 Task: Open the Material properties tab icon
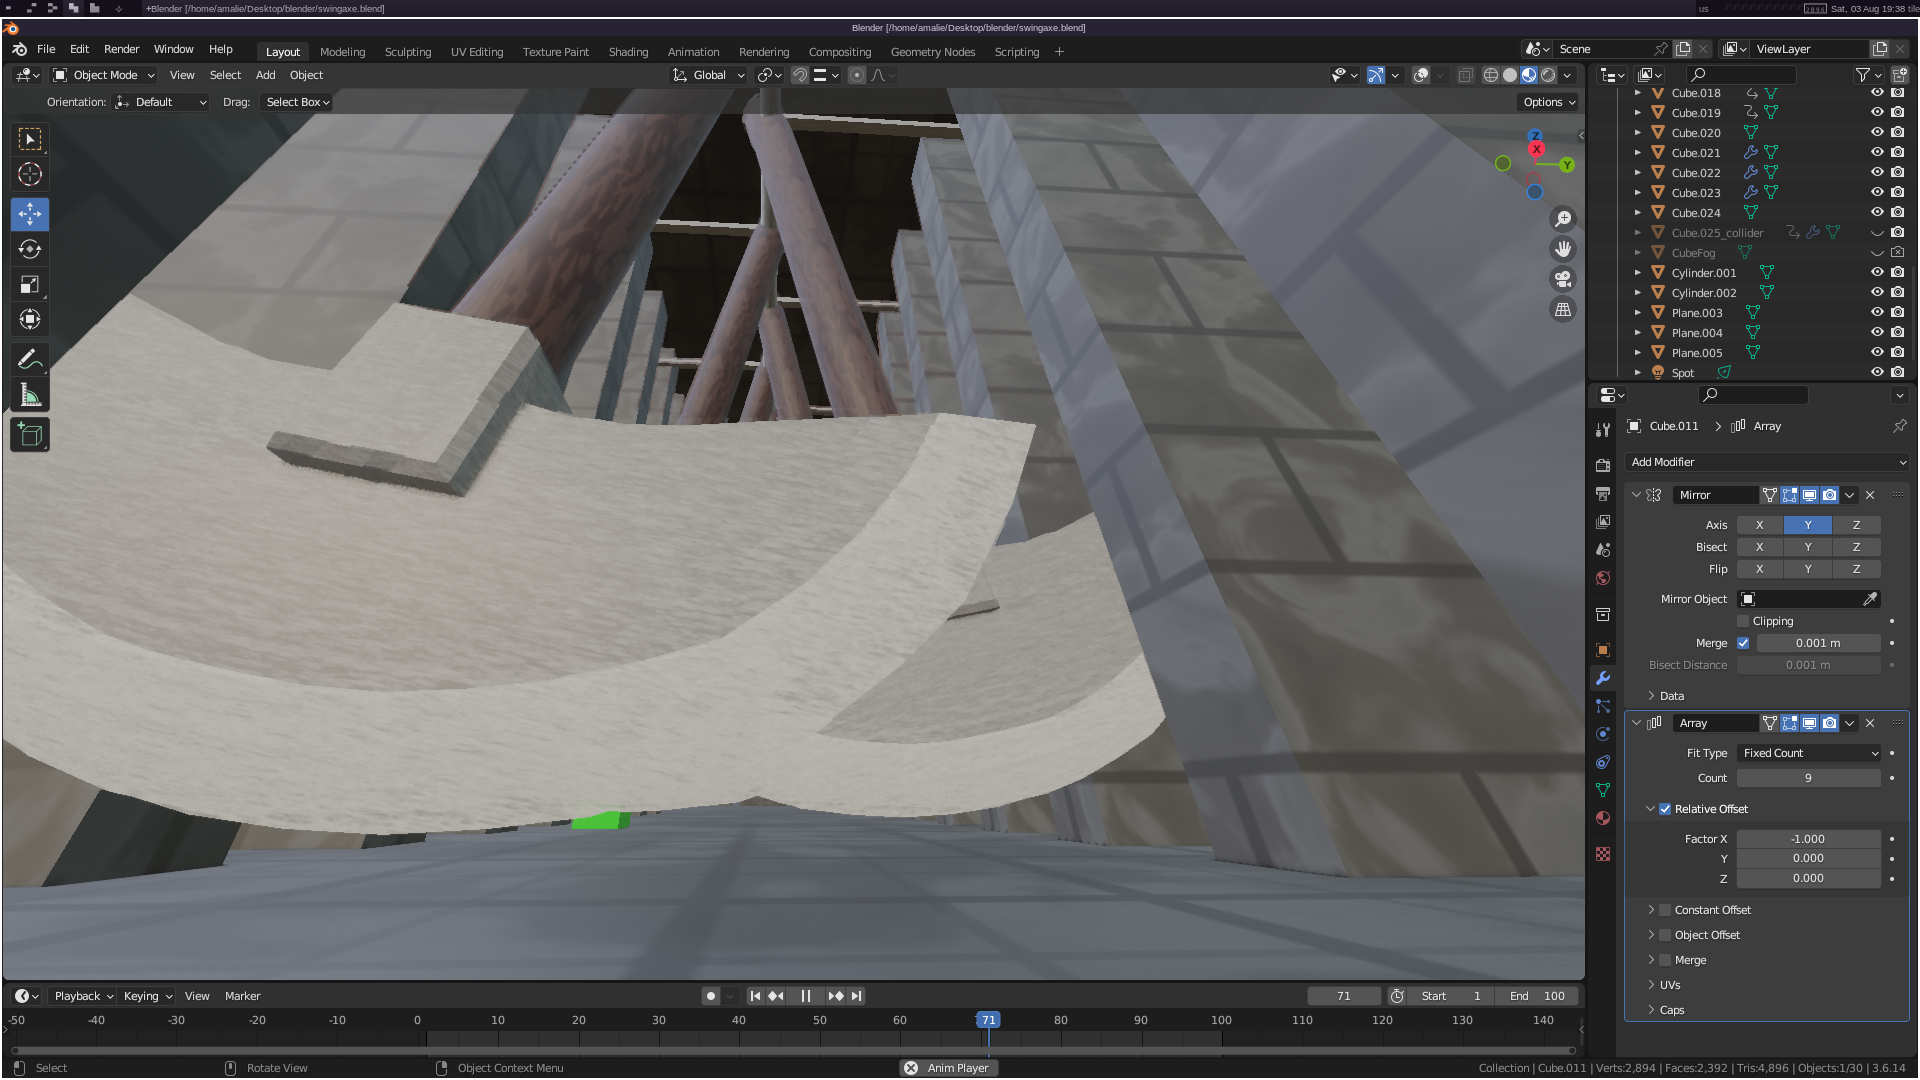click(1603, 818)
